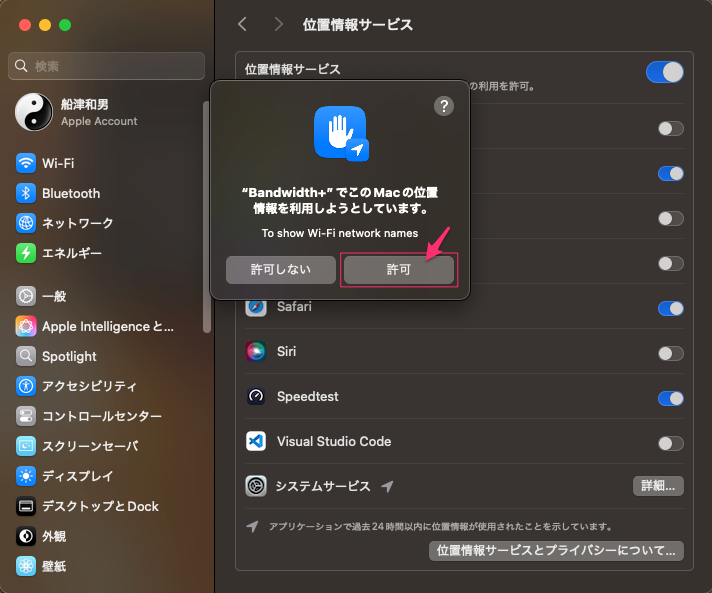Select the ネットワーク globe icon
The width and height of the screenshot is (712, 593).
tap(26, 223)
